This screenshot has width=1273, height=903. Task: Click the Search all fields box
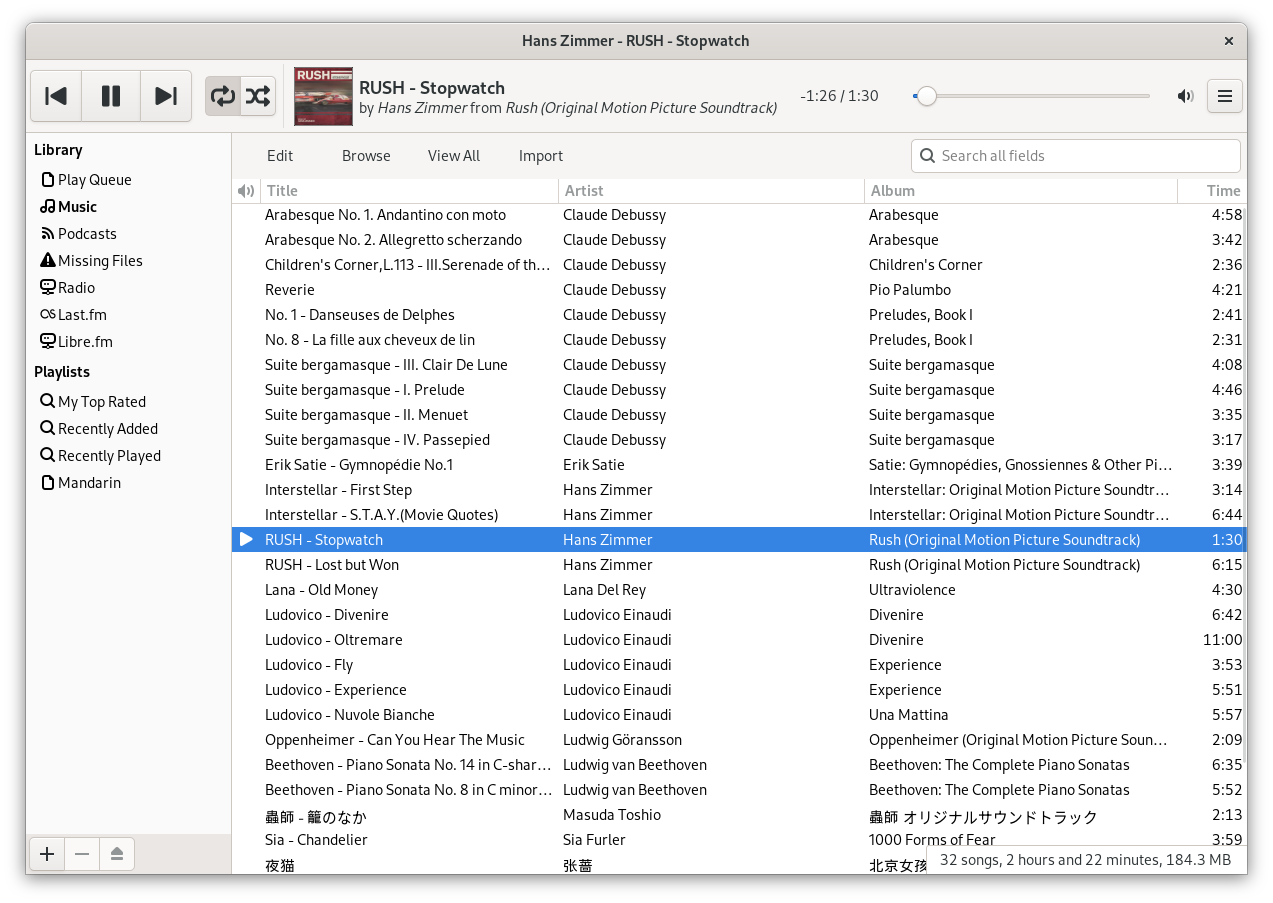[1075, 156]
